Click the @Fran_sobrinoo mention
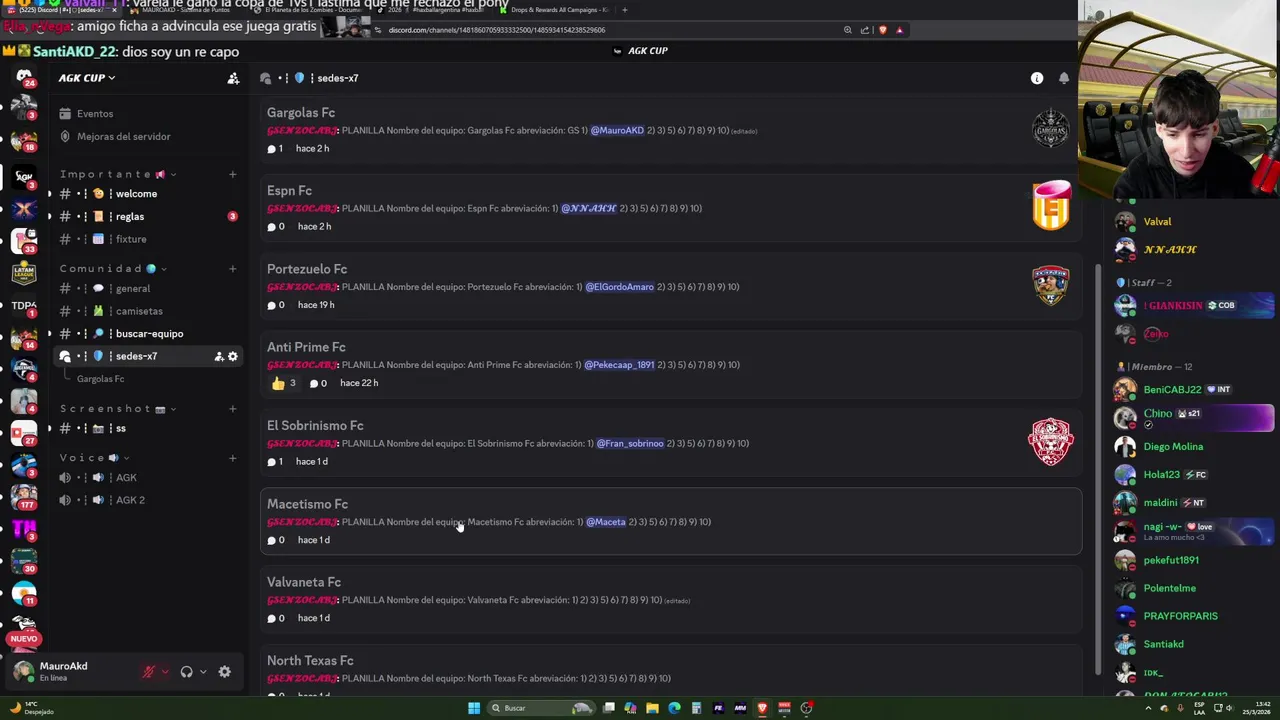The width and height of the screenshot is (1280, 720). tap(630, 444)
